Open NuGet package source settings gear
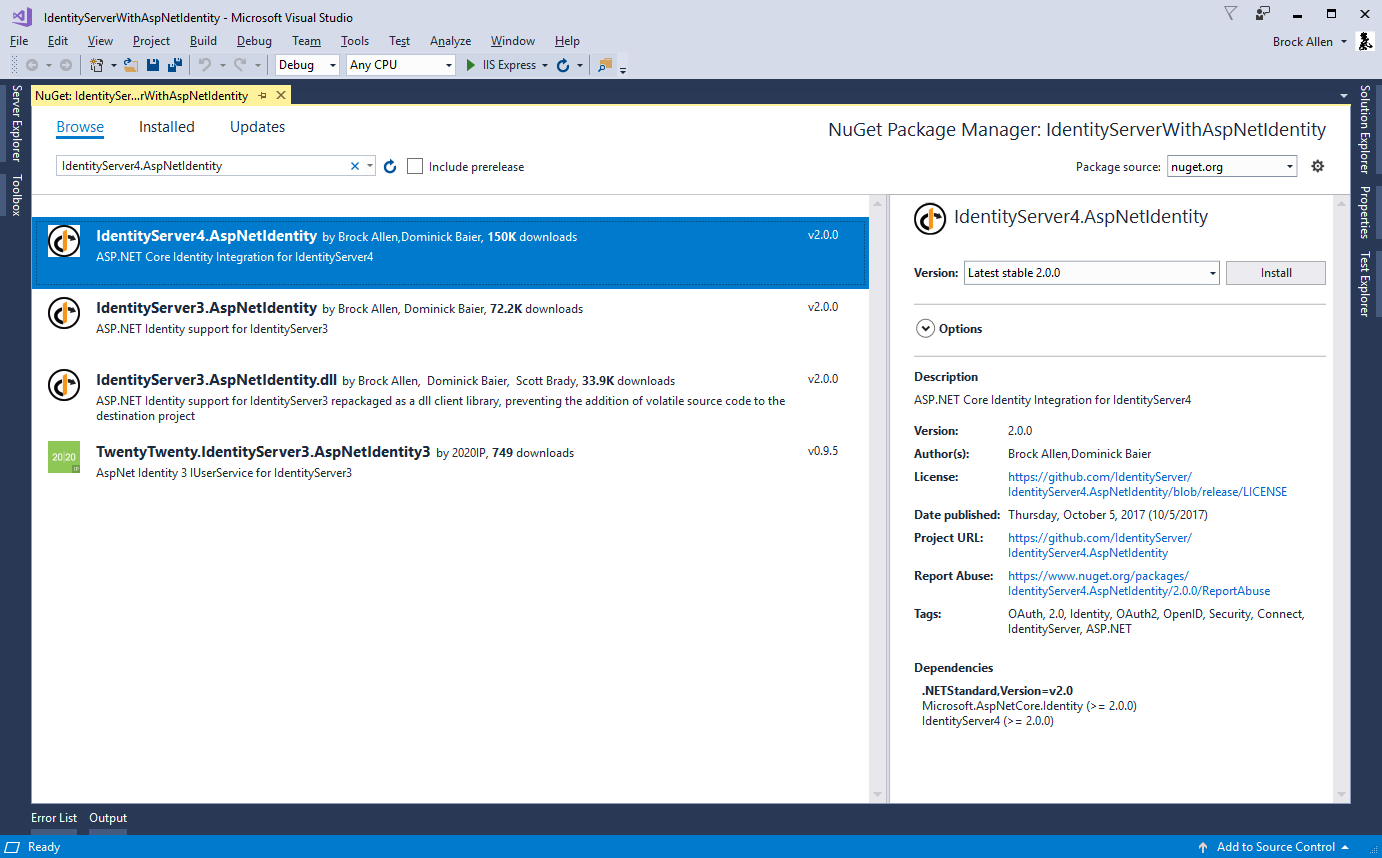The height and width of the screenshot is (858, 1382). coord(1317,166)
